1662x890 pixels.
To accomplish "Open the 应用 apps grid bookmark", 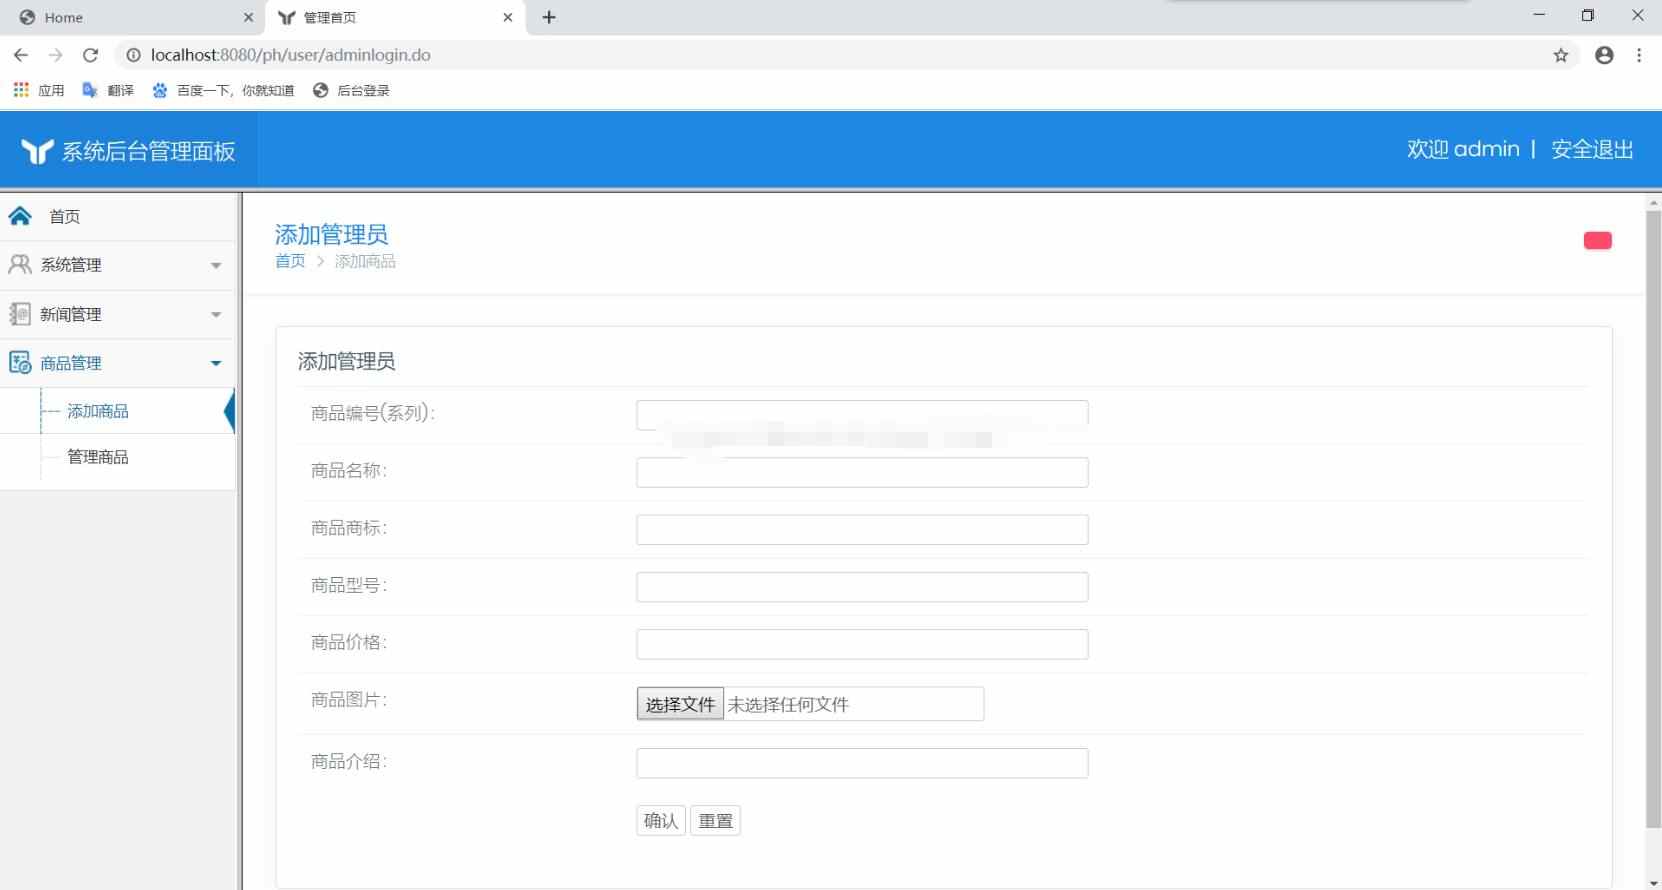I will tap(39, 90).
